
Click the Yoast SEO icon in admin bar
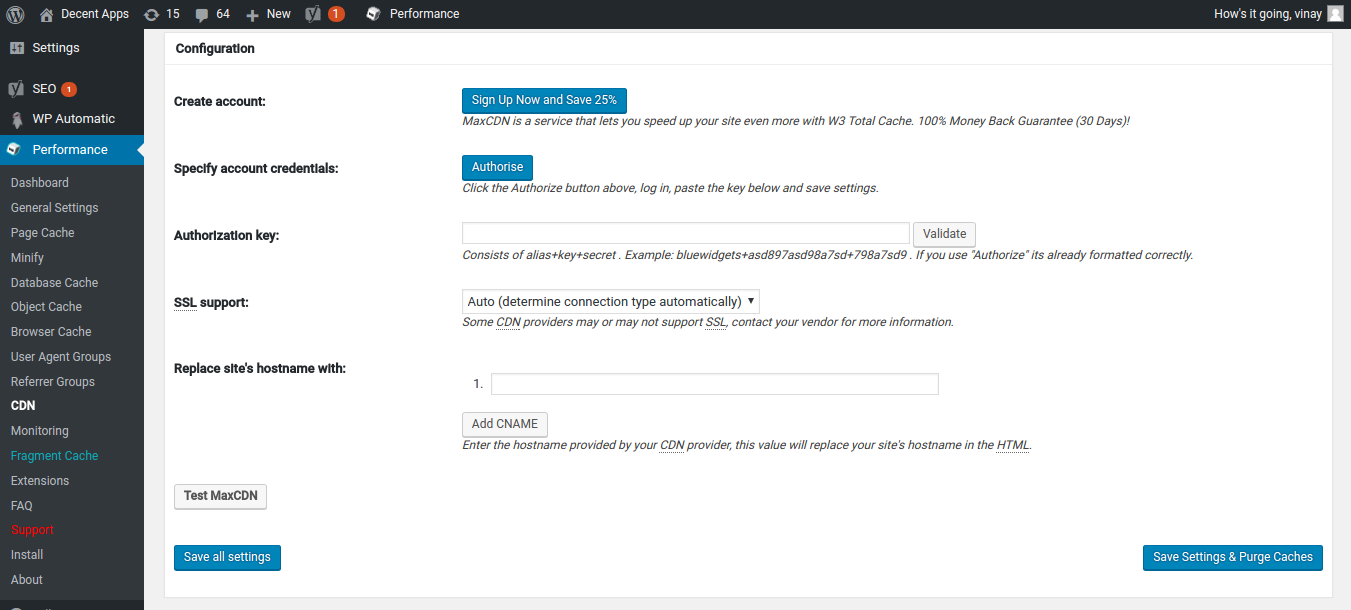313,14
